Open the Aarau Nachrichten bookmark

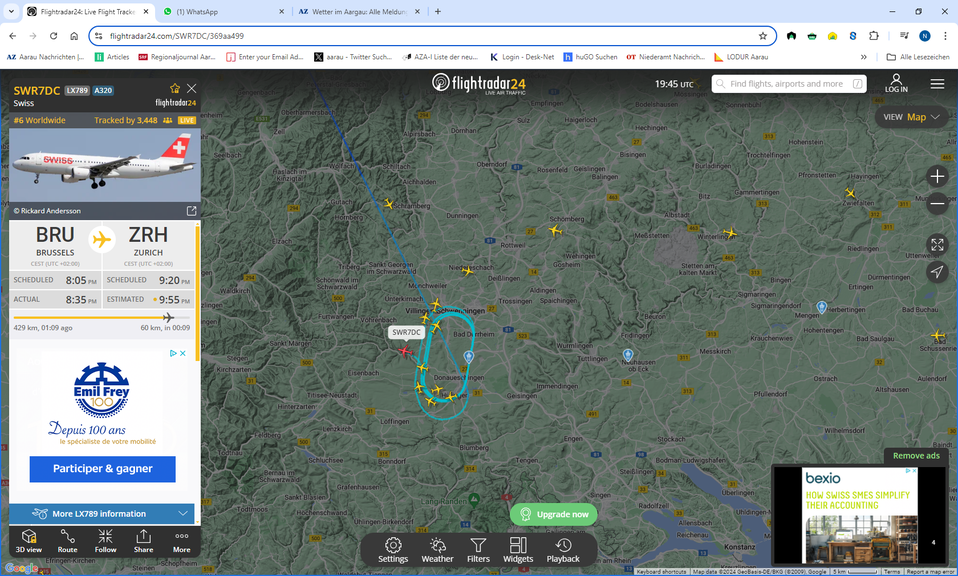[46, 57]
